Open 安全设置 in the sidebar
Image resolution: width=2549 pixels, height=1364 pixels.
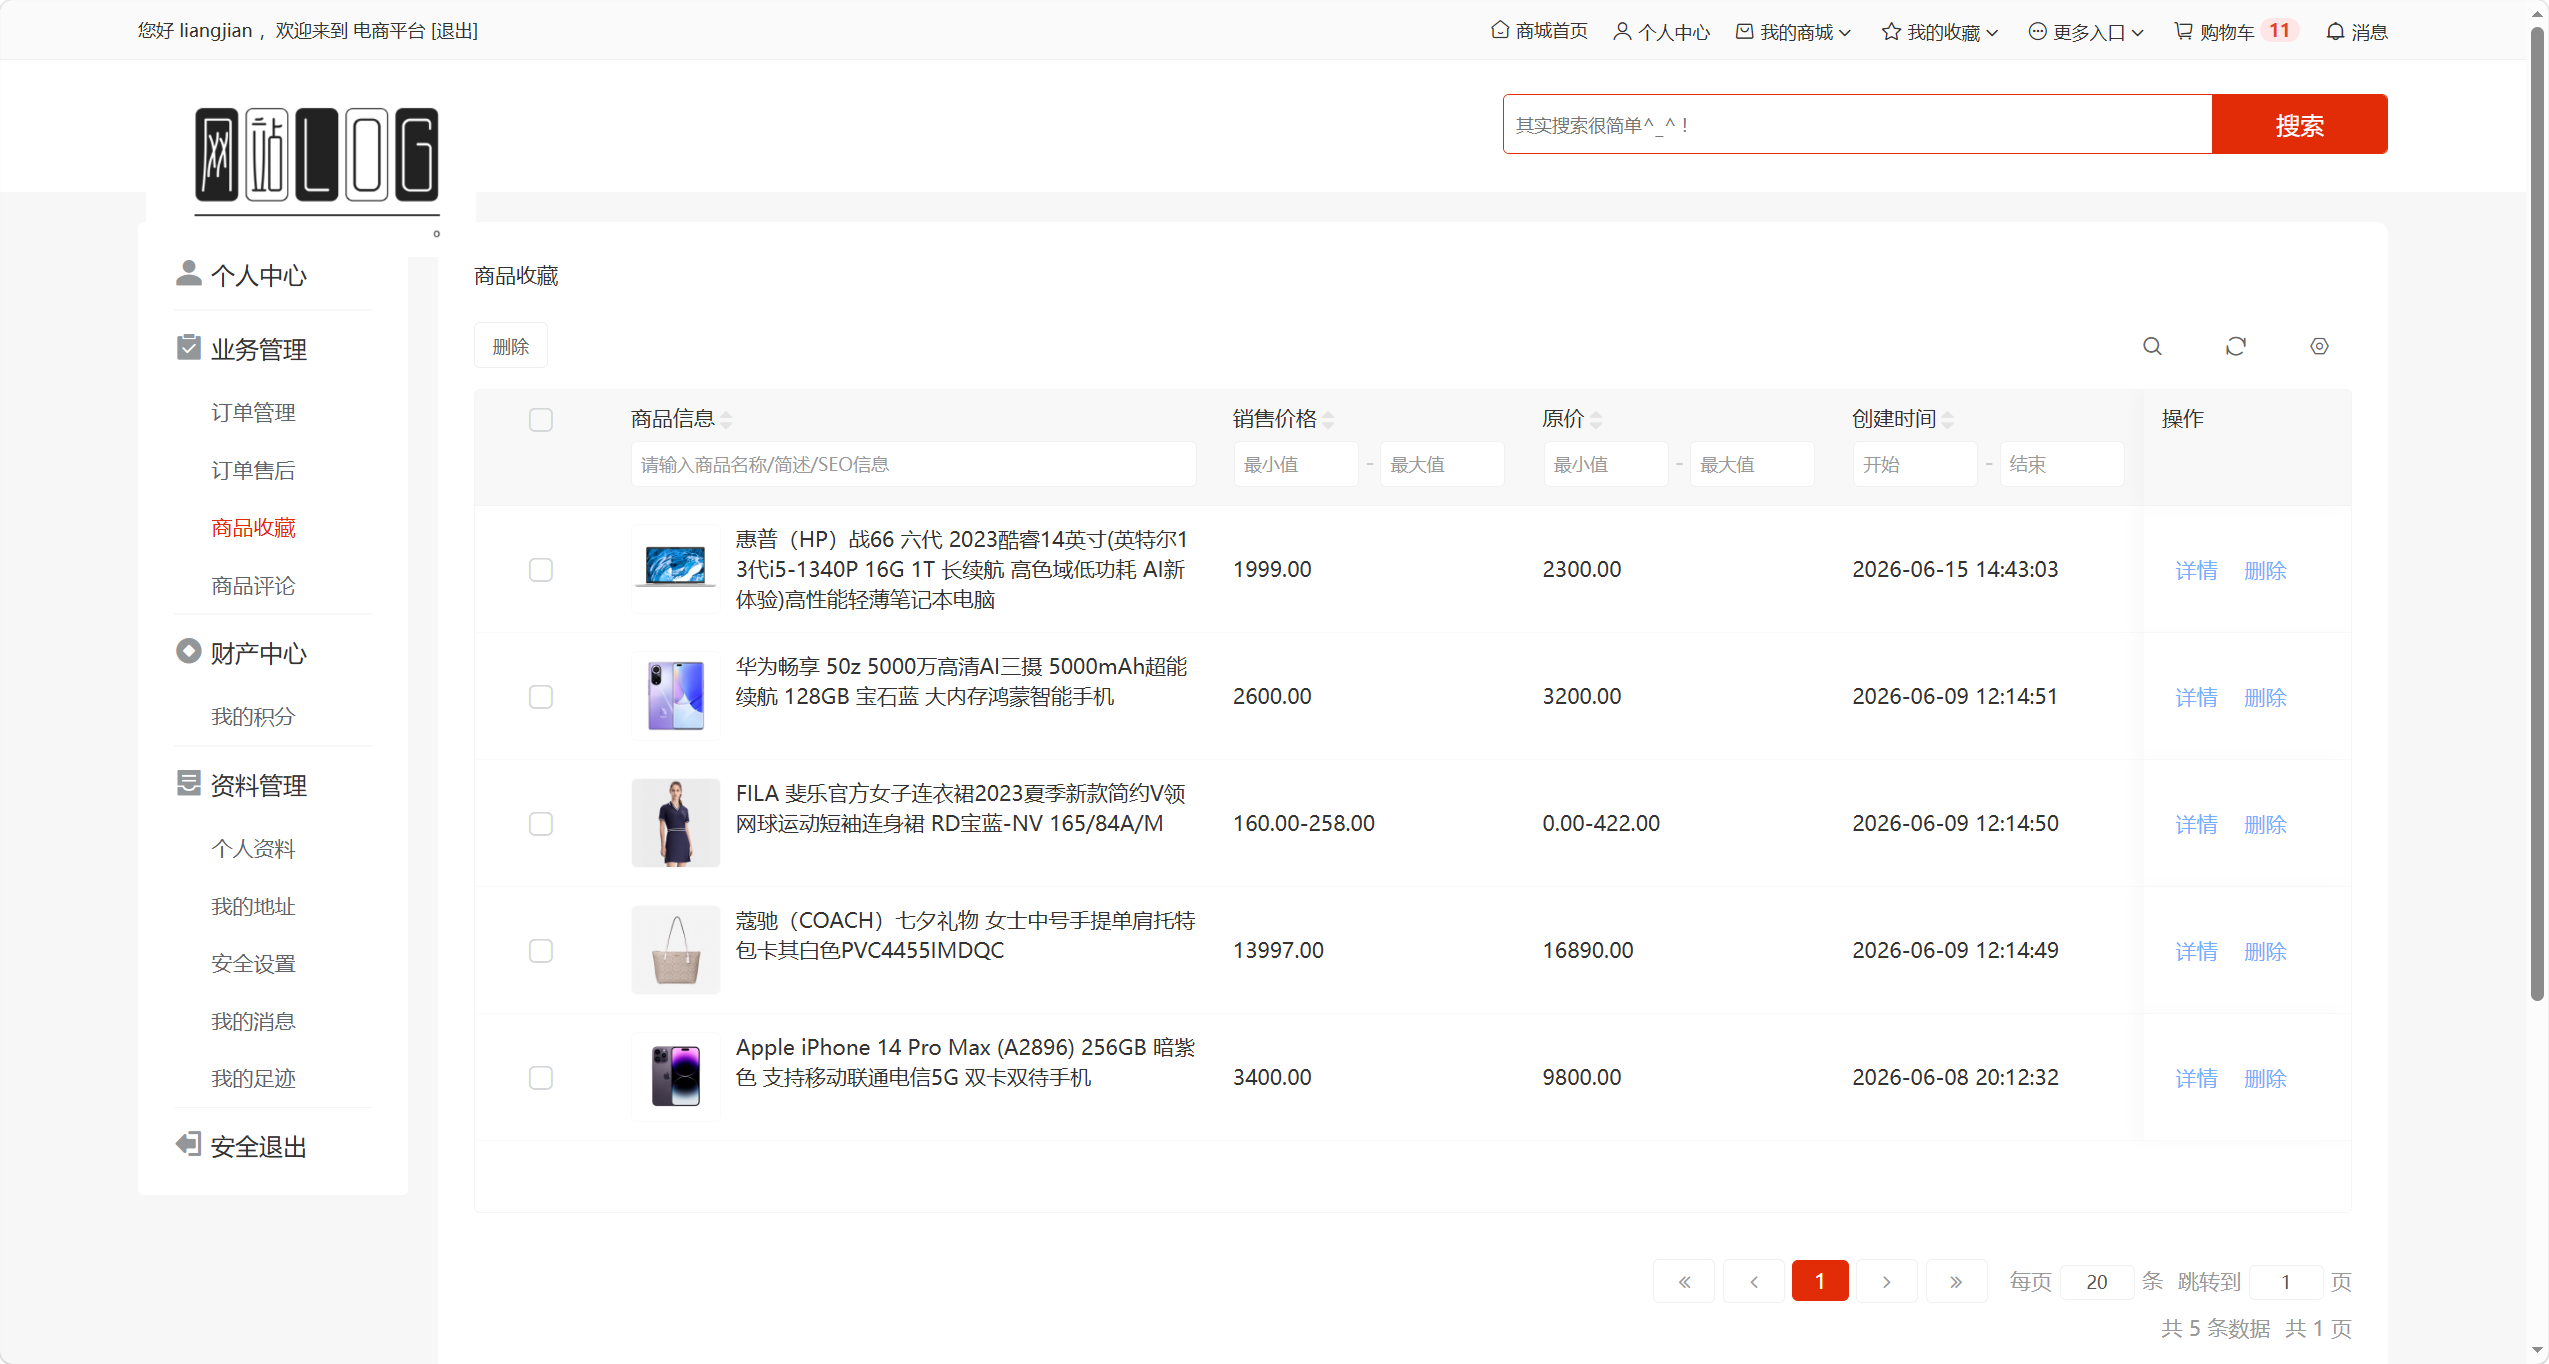pos(253,964)
